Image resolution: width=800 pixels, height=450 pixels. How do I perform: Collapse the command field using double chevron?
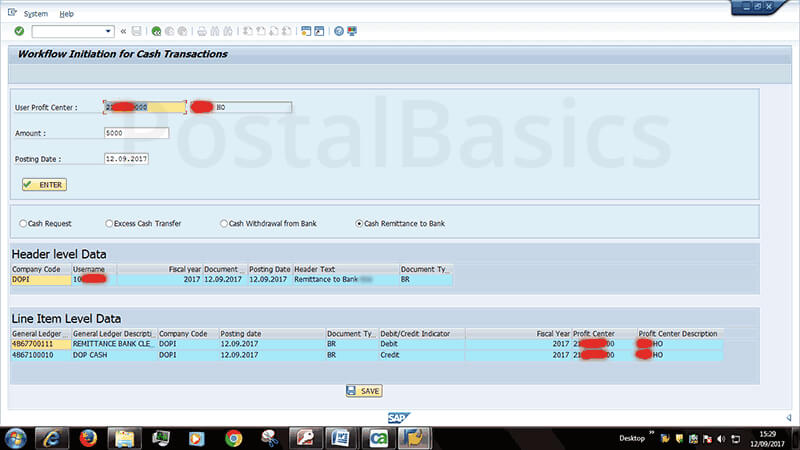point(123,31)
